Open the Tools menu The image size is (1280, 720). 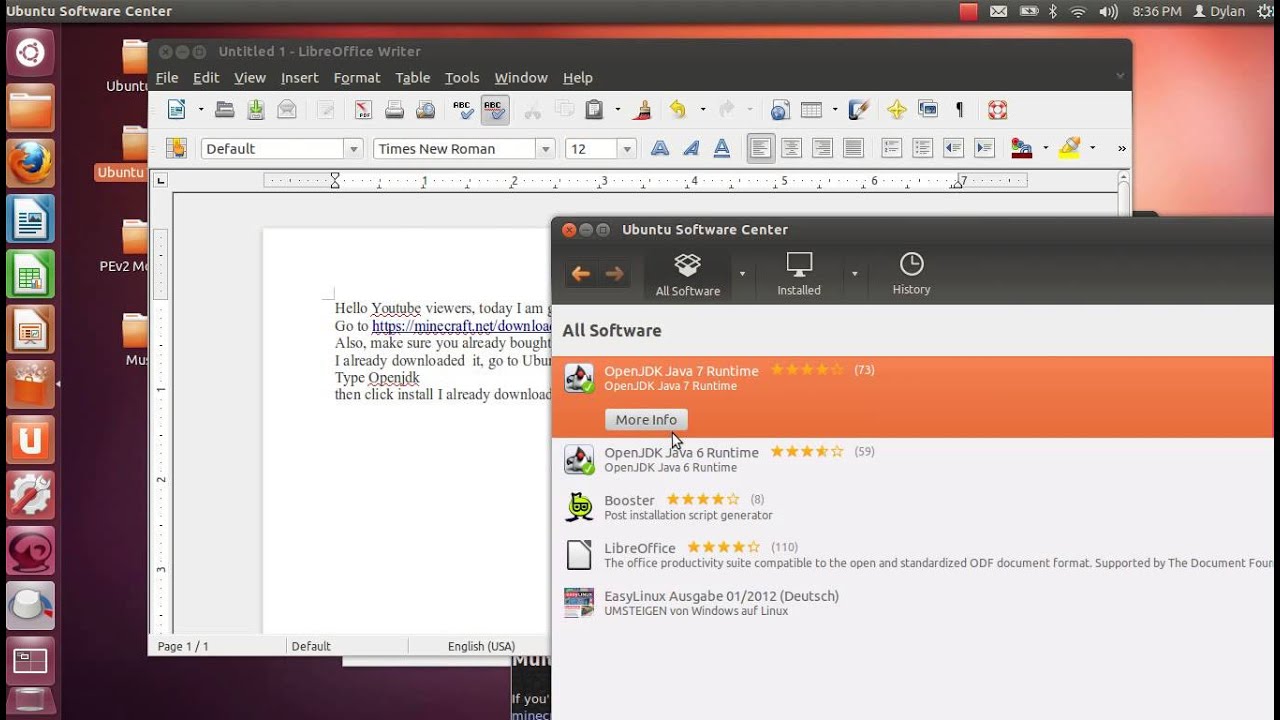[x=462, y=77]
